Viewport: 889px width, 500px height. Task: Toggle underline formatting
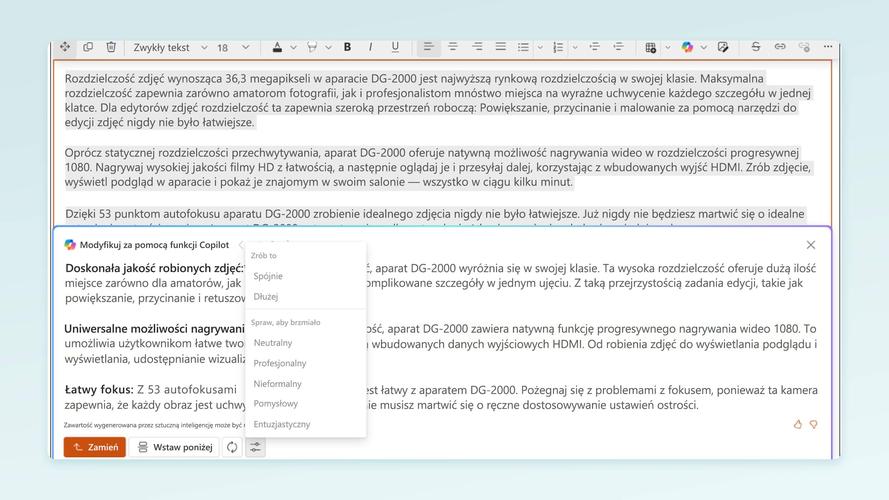[x=395, y=47]
